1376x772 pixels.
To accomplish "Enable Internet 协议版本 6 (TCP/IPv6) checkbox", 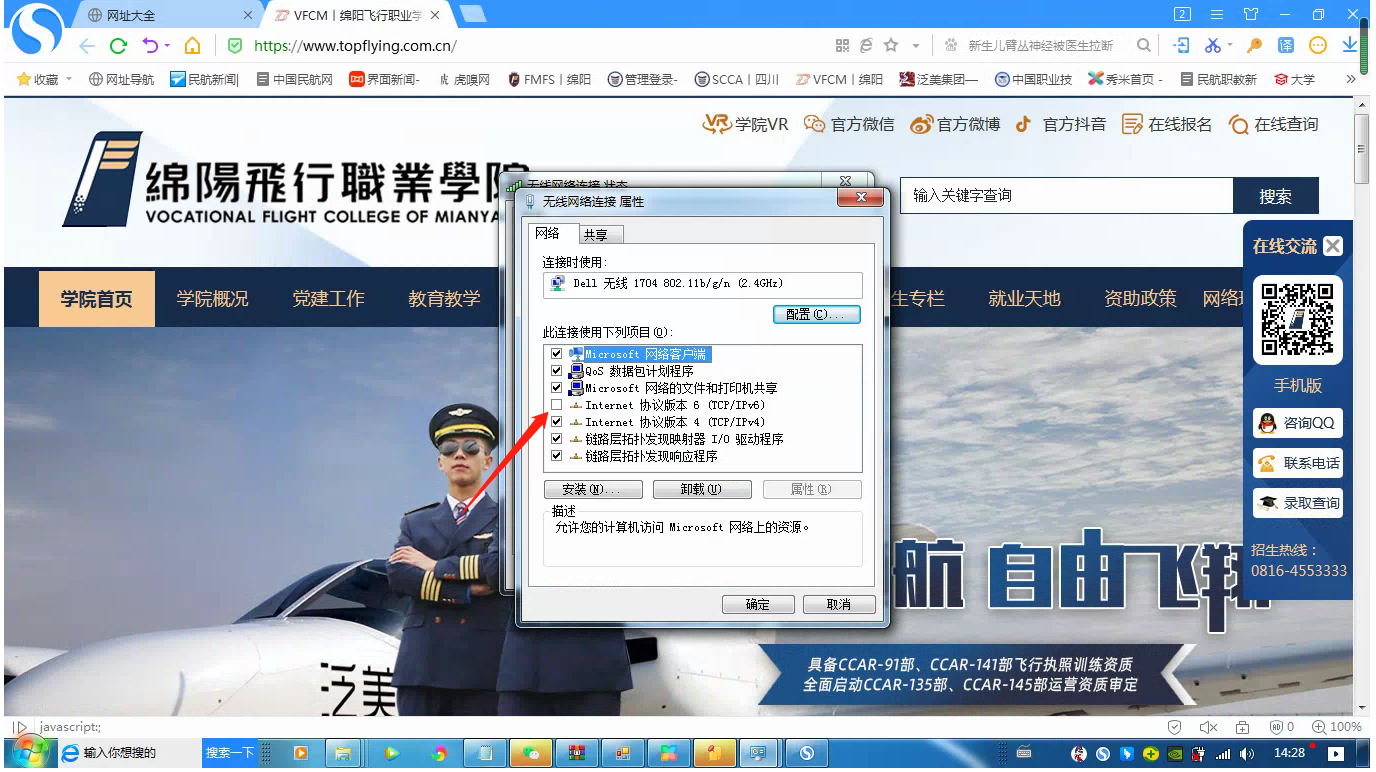I will (557, 405).
